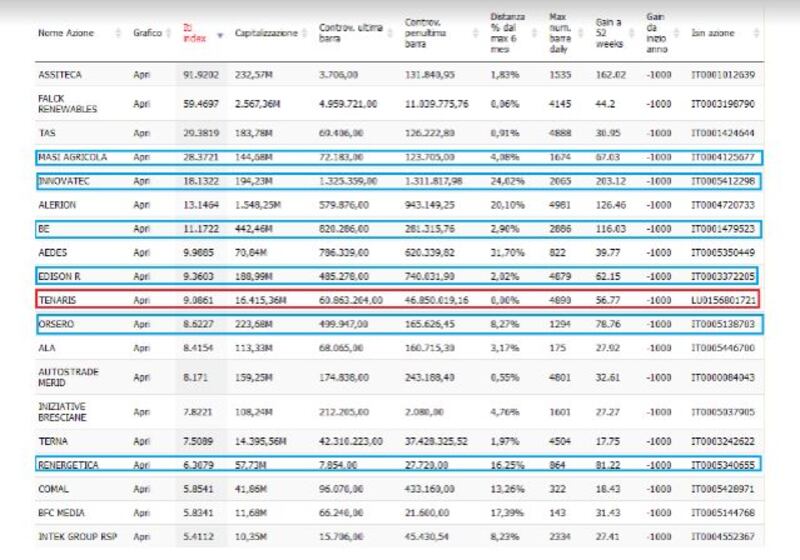The image size is (800, 560).
Task: Click BFC MEDIA distance value 17,39%
Action: (x=507, y=513)
